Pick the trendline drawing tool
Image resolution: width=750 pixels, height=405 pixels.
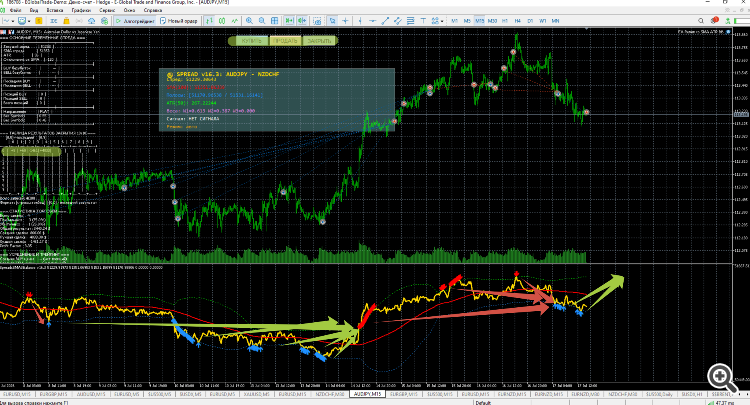point(385,21)
